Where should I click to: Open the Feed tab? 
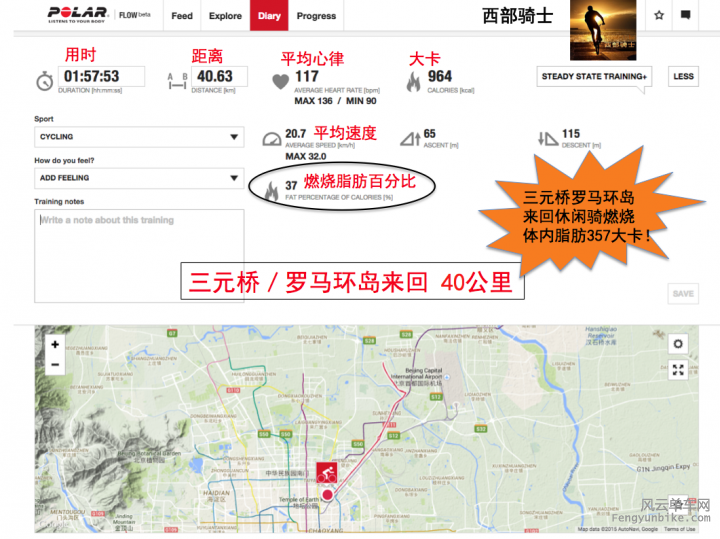coord(182,16)
